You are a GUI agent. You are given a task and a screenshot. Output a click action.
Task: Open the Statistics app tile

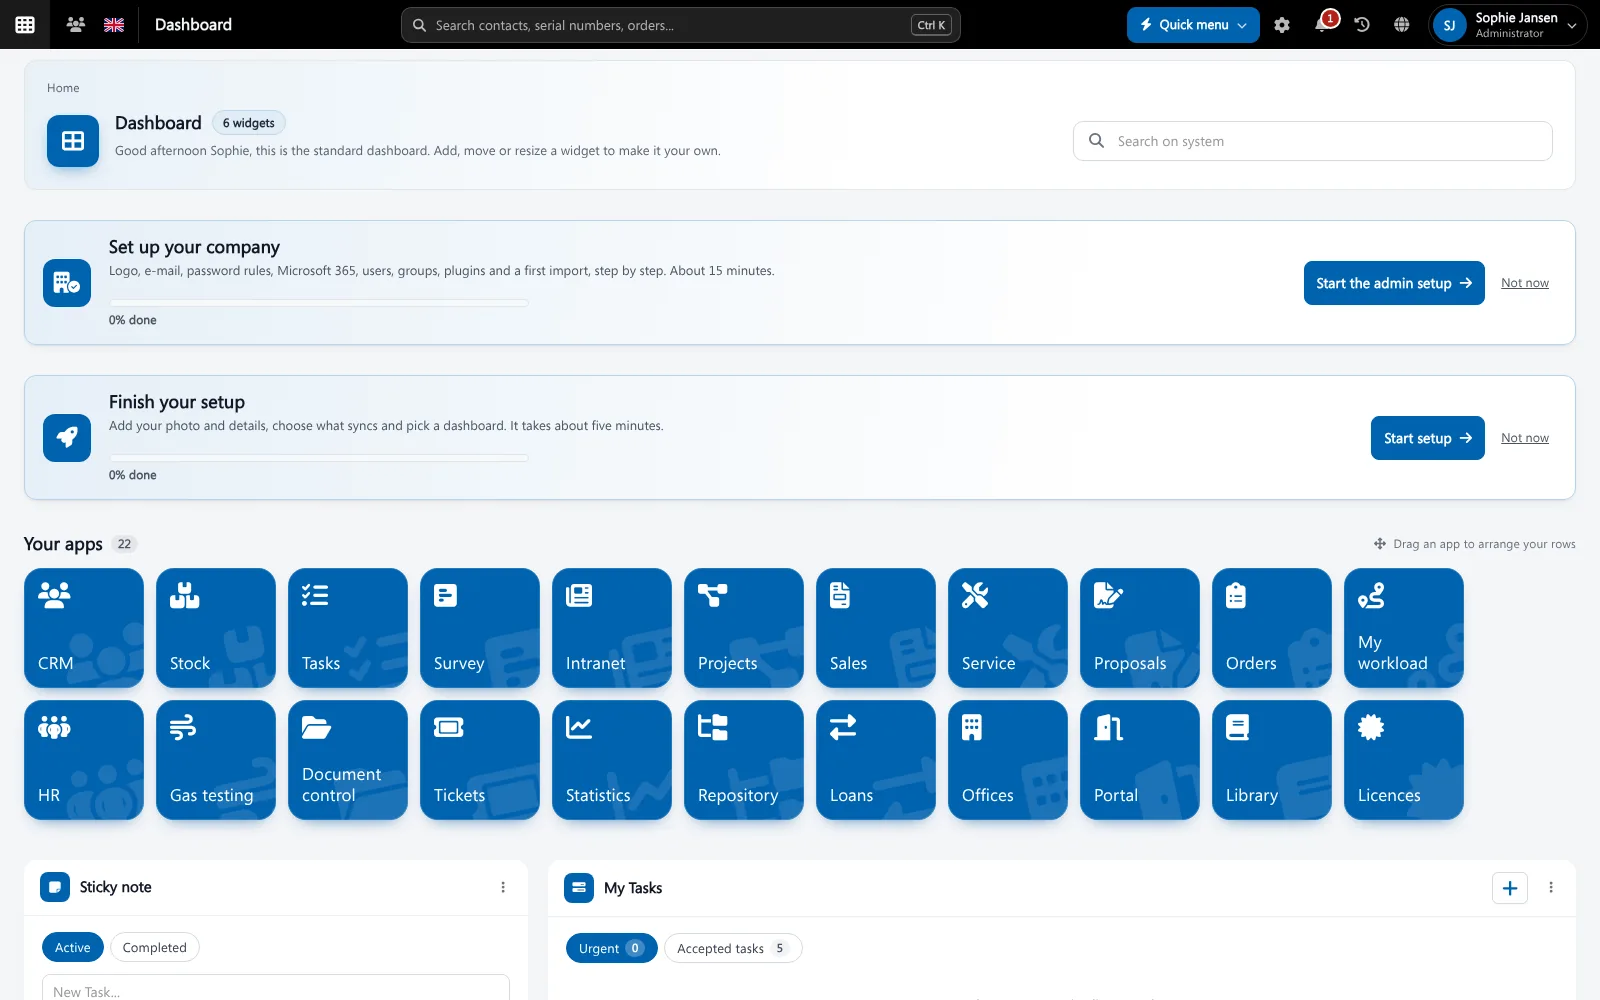coord(612,760)
